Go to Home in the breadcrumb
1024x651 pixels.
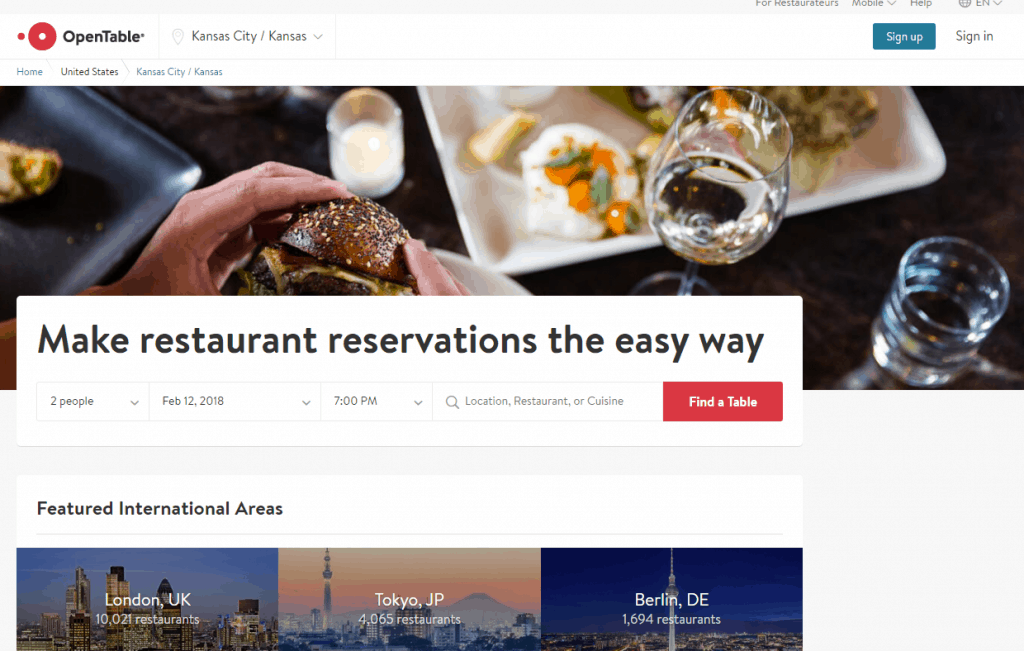pyautogui.click(x=29, y=72)
